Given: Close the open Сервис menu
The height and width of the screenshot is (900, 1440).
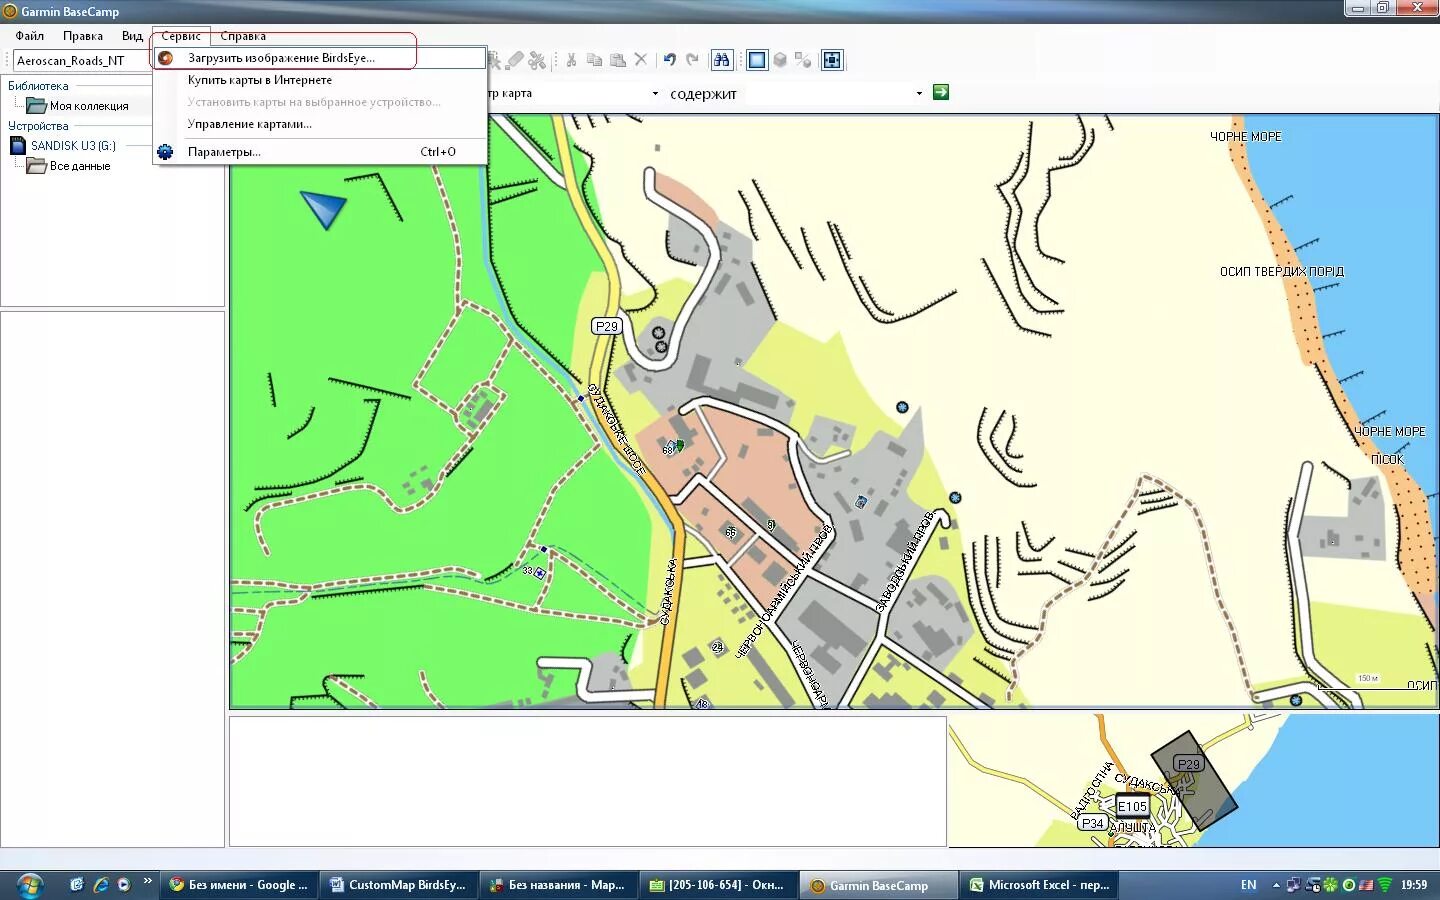Looking at the screenshot, I should [x=181, y=36].
